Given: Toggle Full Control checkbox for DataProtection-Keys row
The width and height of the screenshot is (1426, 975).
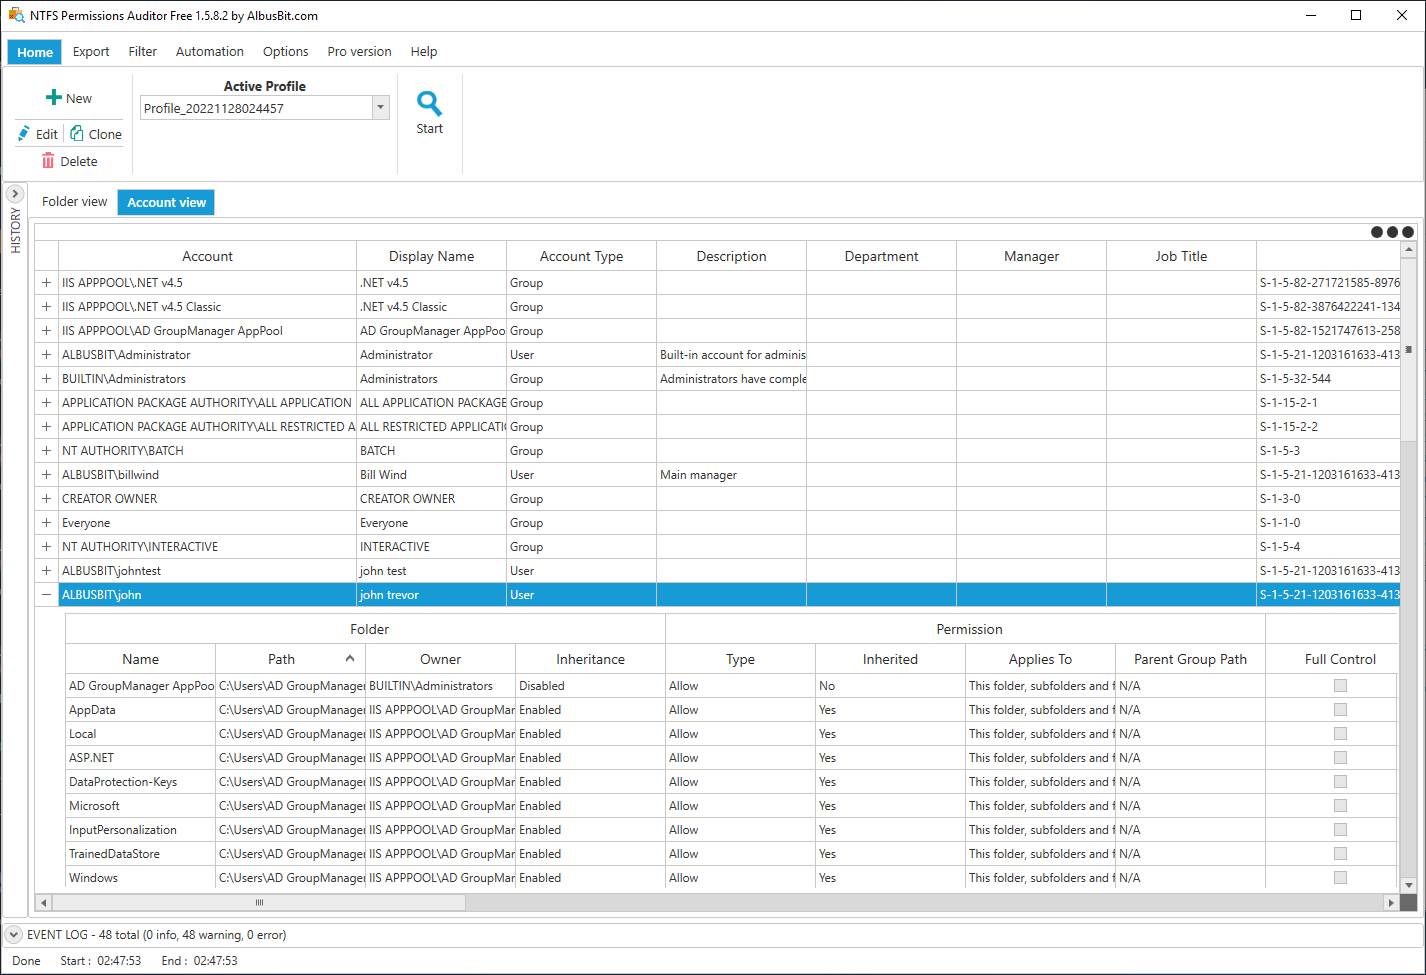Looking at the screenshot, I should [x=1340, y=782].
